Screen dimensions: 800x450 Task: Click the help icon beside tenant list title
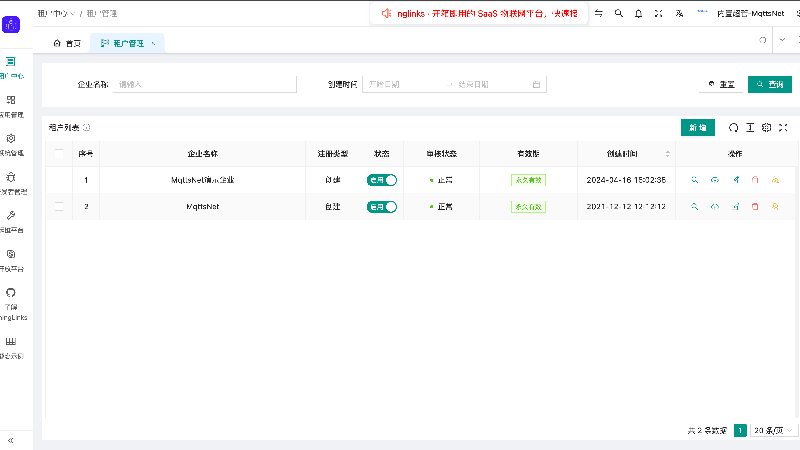click(x=86, y=128)
